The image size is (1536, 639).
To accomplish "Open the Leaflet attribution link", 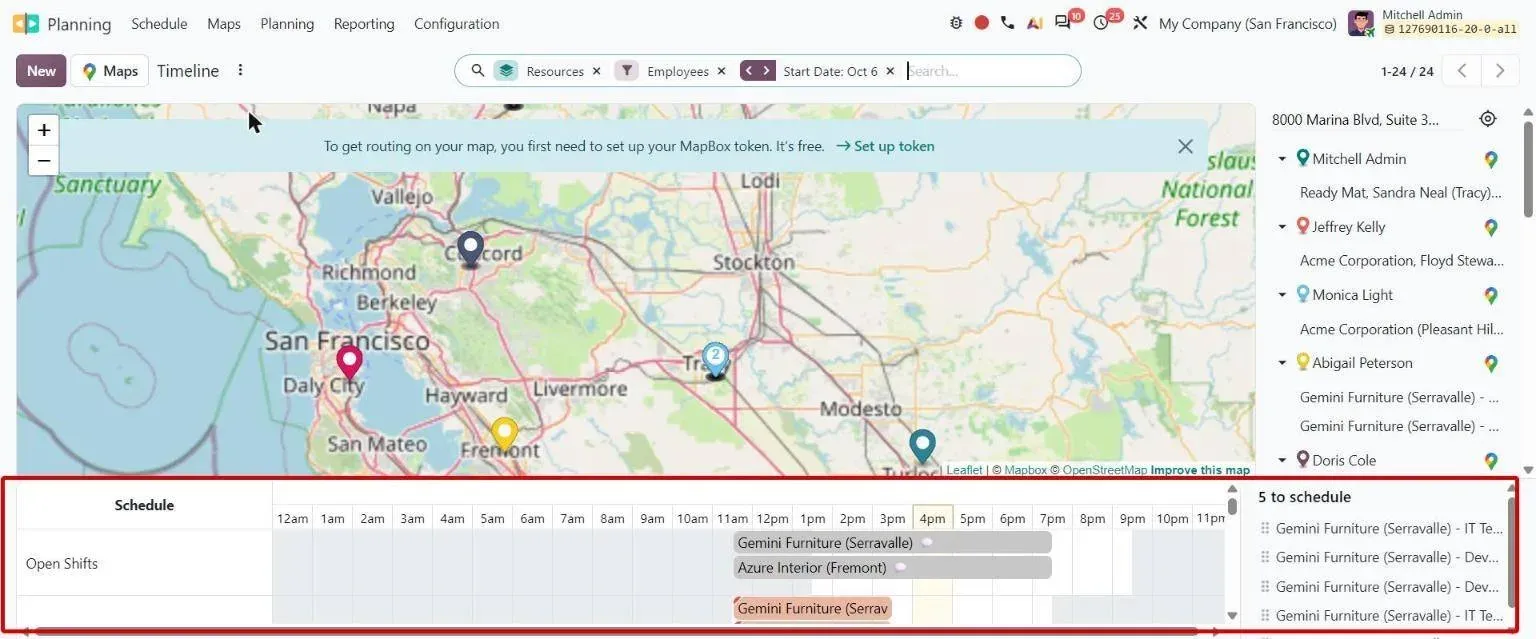I will 964,470.
